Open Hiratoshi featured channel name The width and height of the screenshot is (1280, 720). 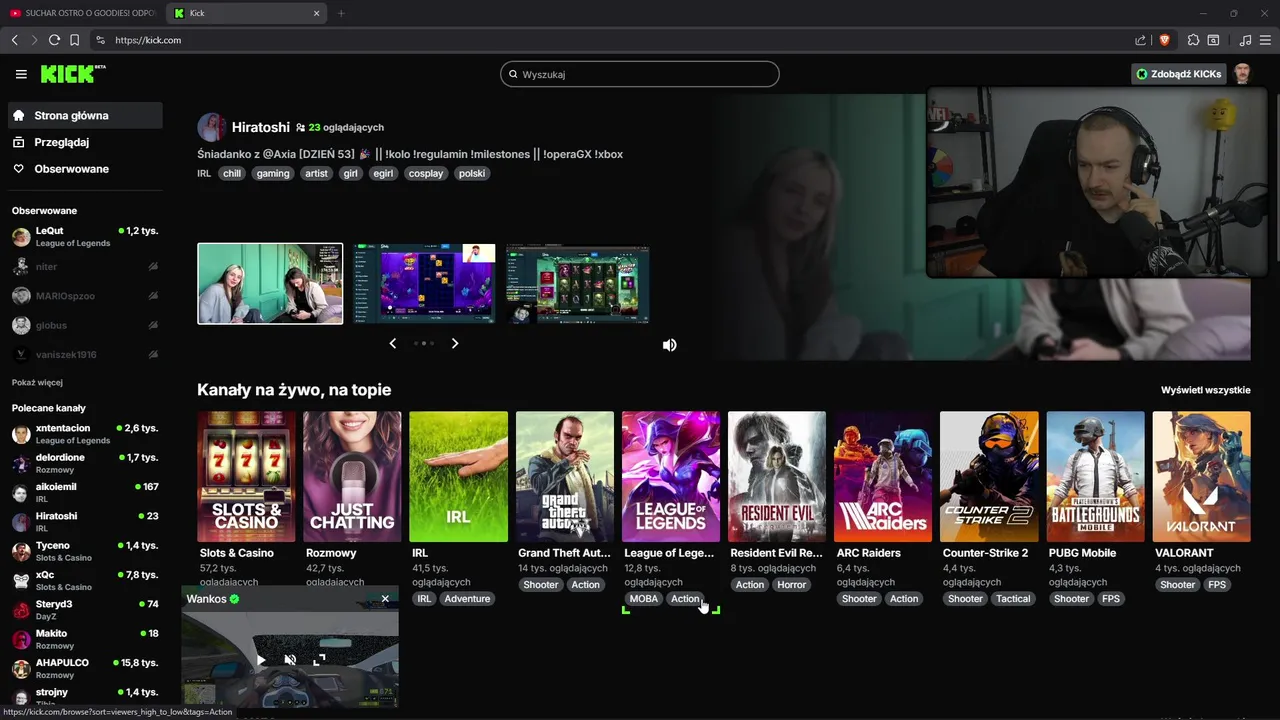(x=261, y=127)
